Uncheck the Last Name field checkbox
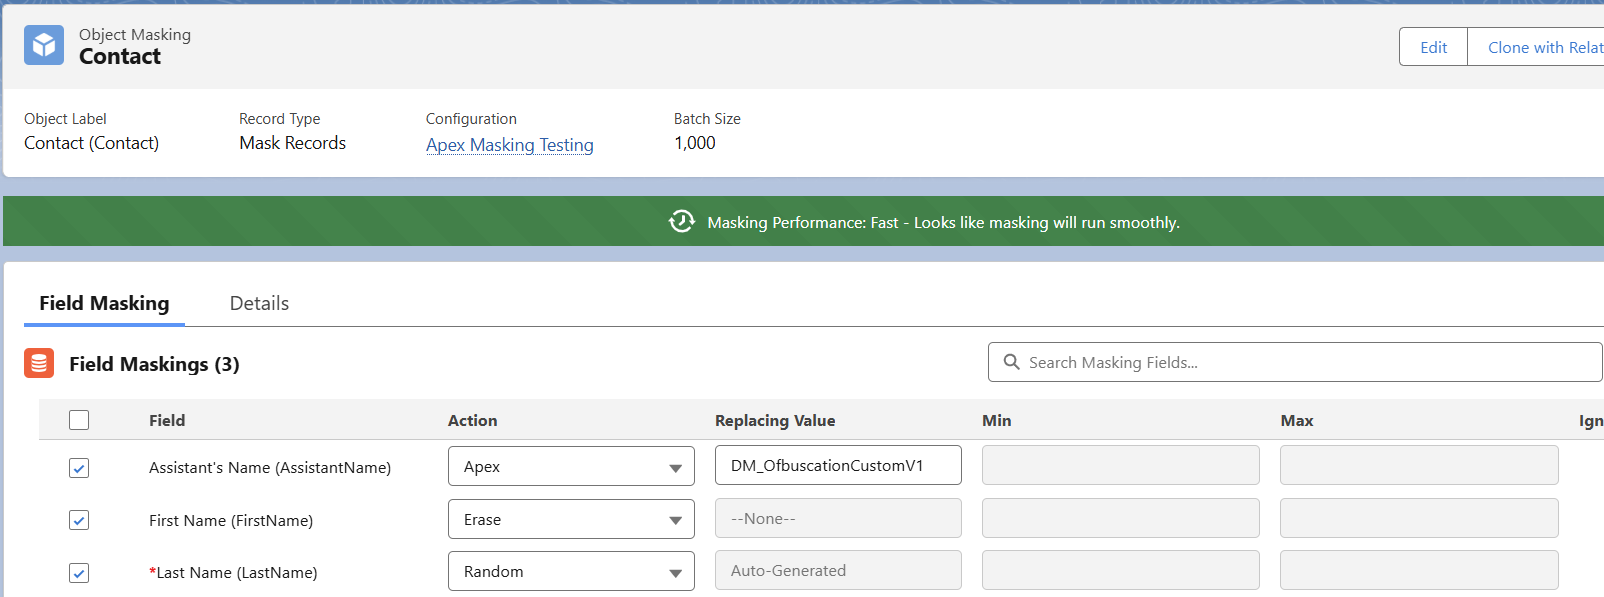Image resolution: width=1604 pixels, height=597 pixels. click(x=79, y=573)
